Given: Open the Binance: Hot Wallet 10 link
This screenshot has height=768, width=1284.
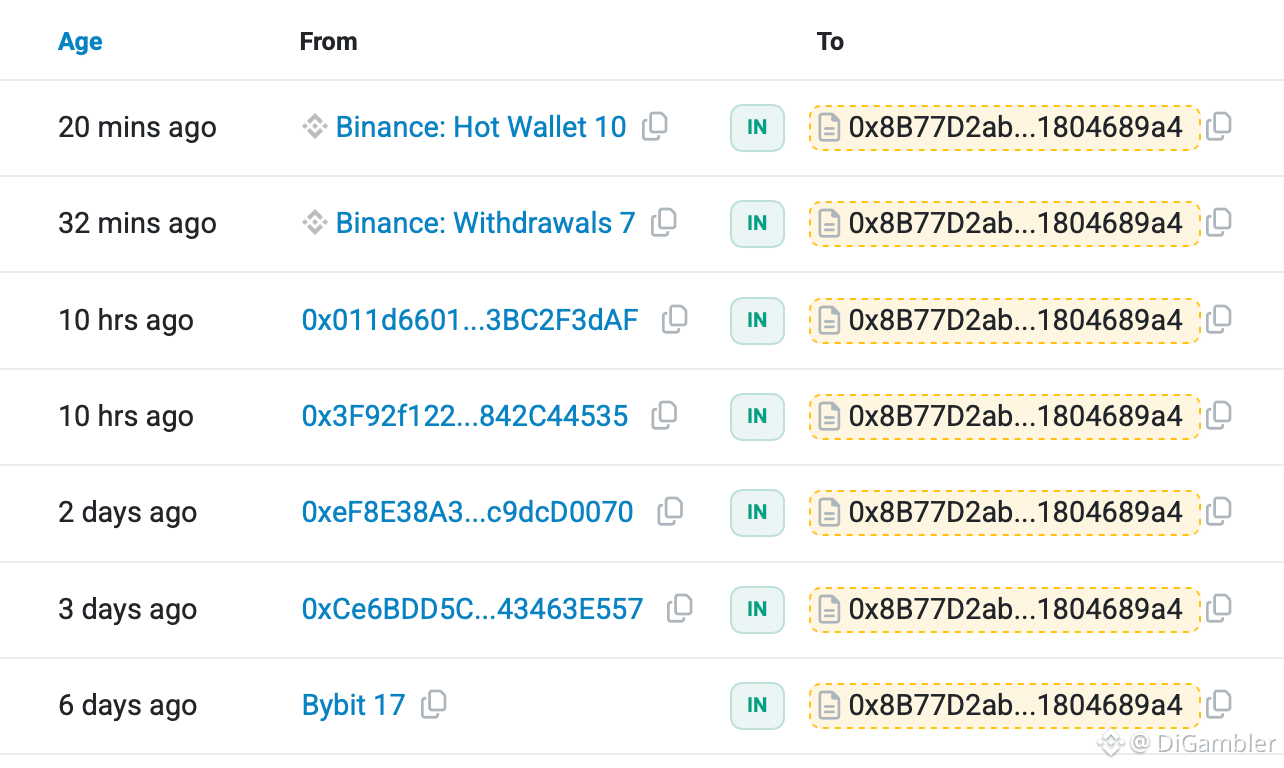Looking at the screenshot, I should coord(481,128).
